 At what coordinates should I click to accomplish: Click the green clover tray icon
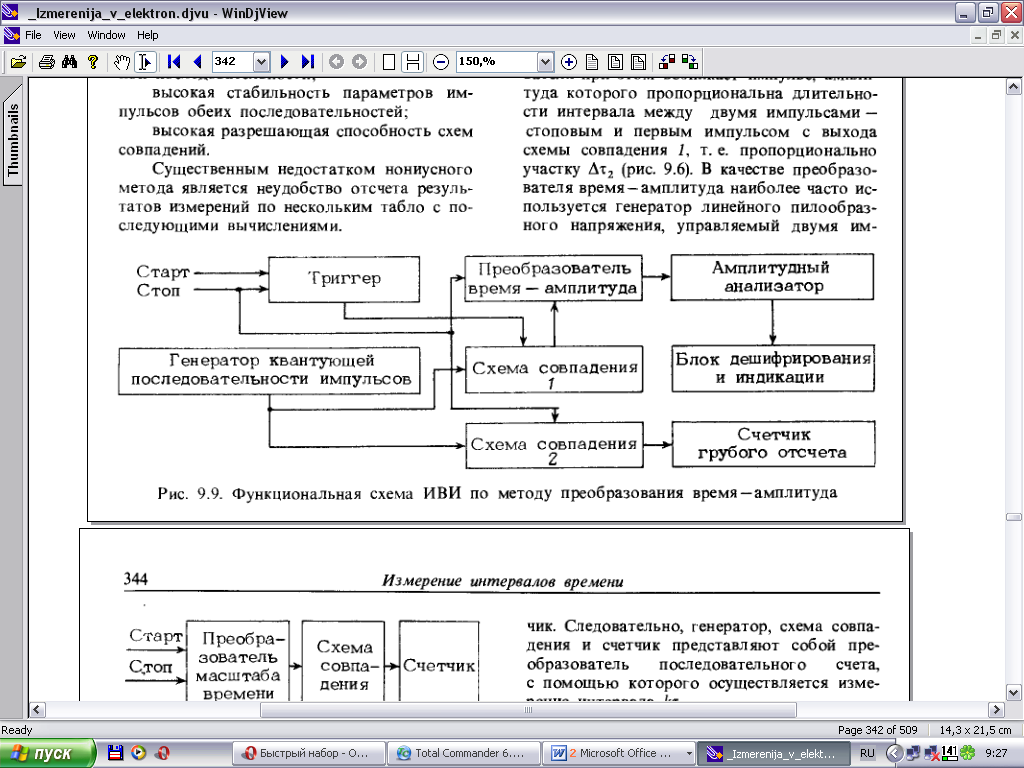coord(967,753)
